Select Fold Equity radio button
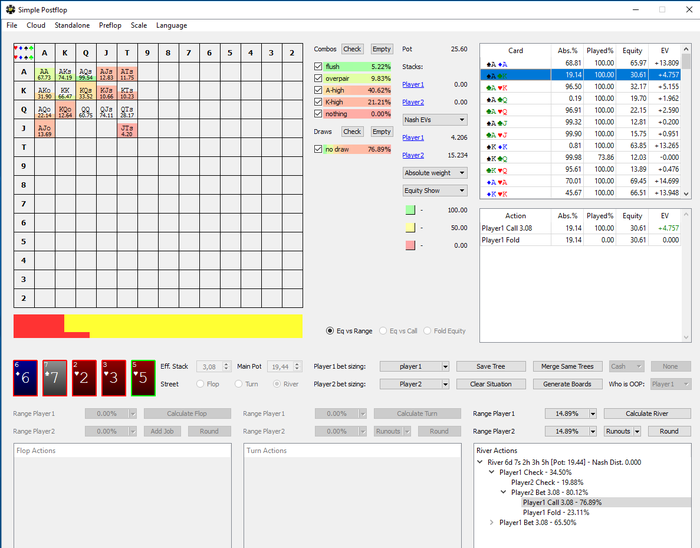This screenshot has height=548, width=700. coord(427,331)
